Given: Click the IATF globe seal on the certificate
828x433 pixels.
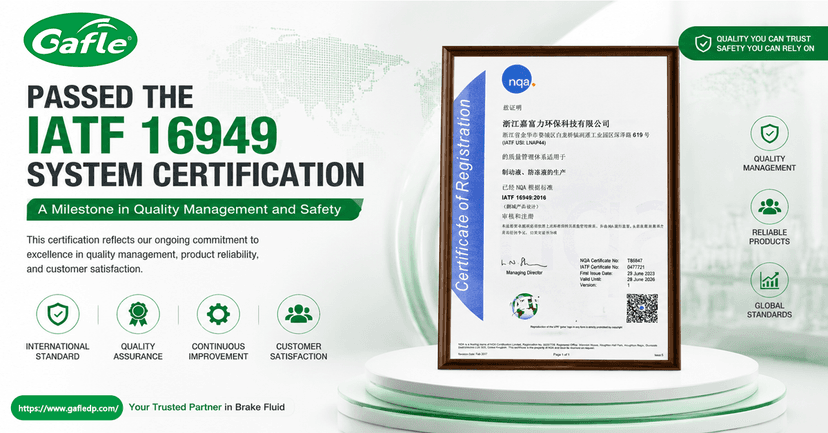Looking at the screenshot, I should 524,306.
